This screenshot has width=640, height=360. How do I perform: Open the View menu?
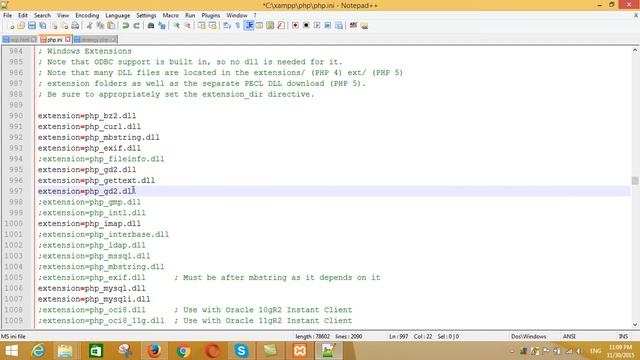point(63,15)
